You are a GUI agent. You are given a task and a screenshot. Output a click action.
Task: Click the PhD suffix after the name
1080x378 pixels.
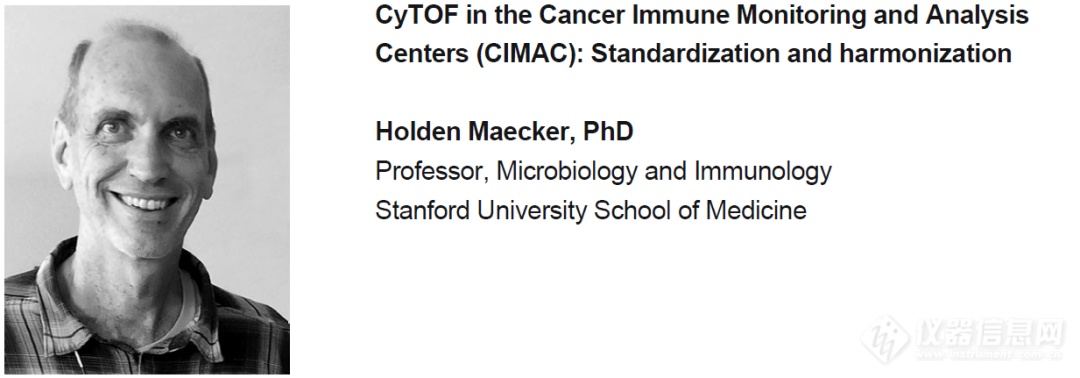tap(608, 131)
